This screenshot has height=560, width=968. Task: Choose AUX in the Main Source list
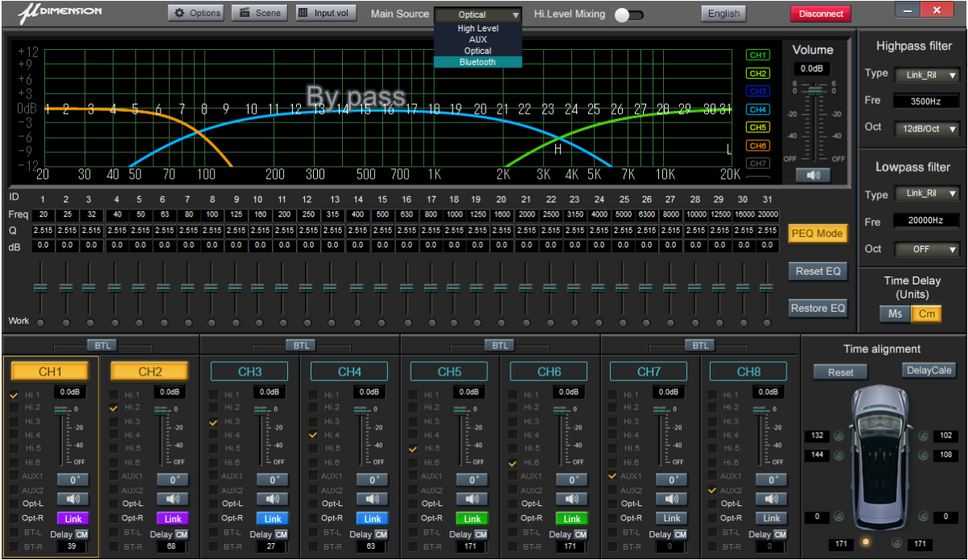click(477, 40)
